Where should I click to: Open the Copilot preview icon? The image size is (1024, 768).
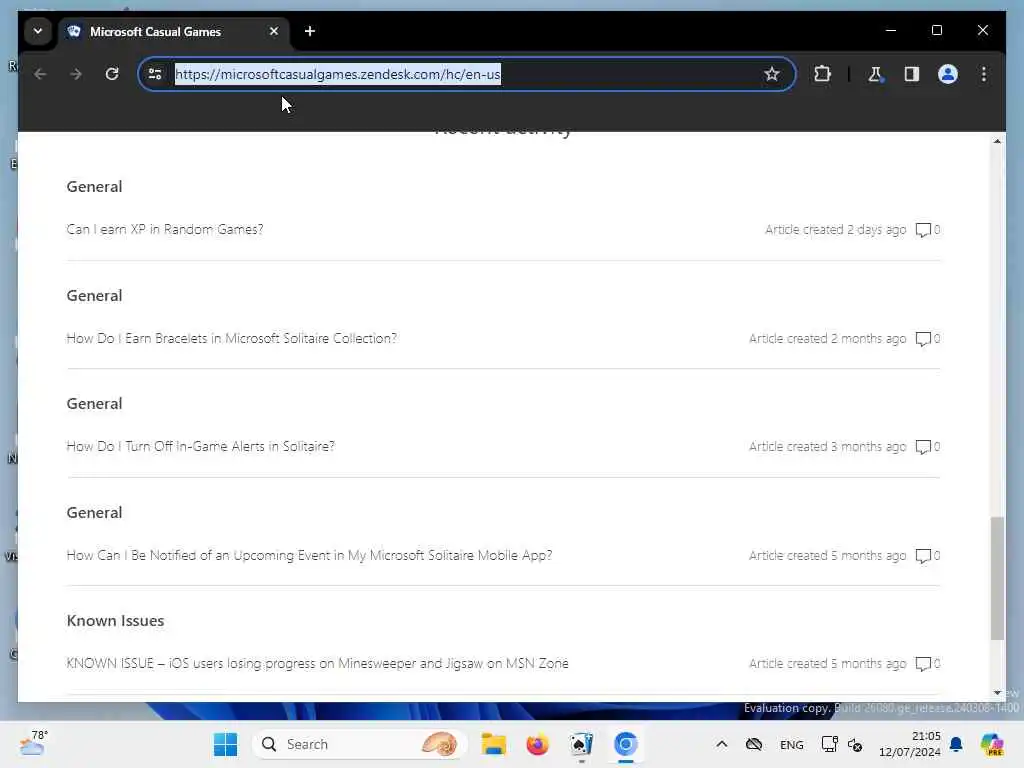point(992,744)
